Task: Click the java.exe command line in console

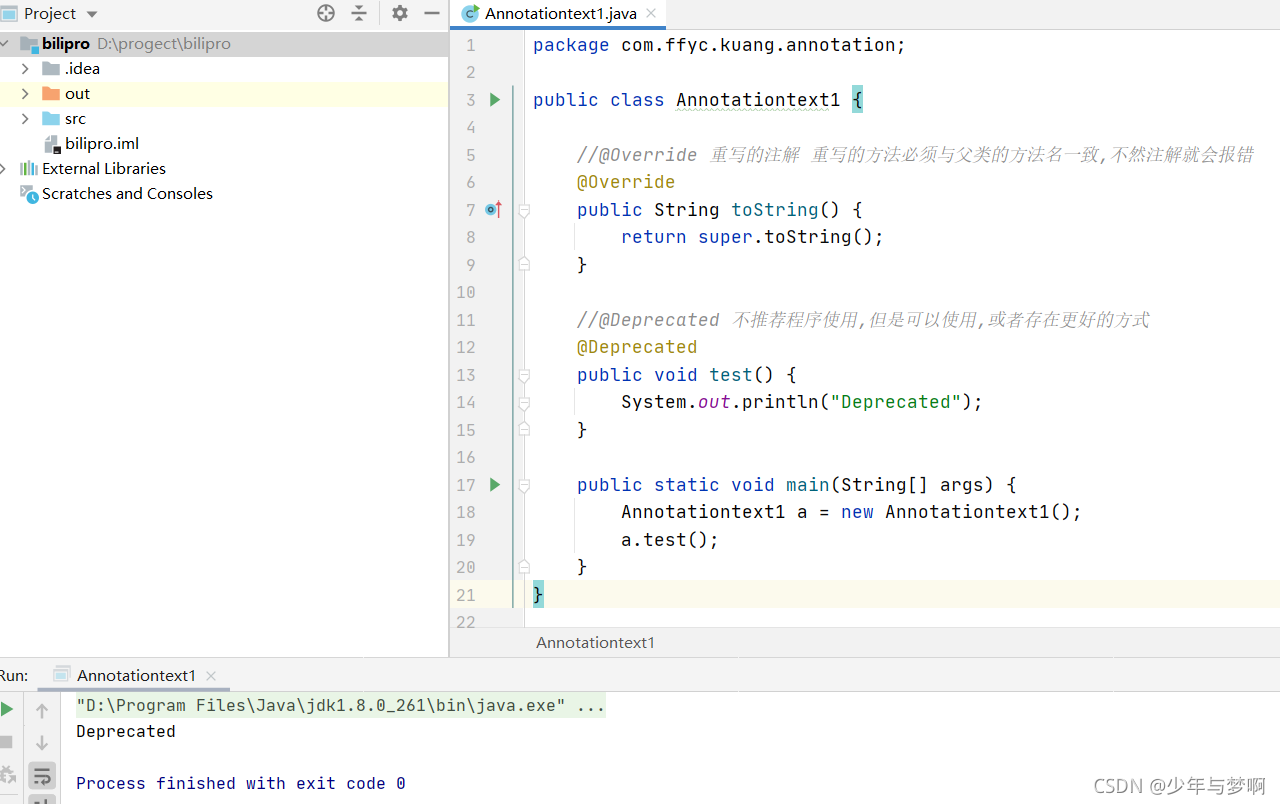Action: click(x=340, y=706)
